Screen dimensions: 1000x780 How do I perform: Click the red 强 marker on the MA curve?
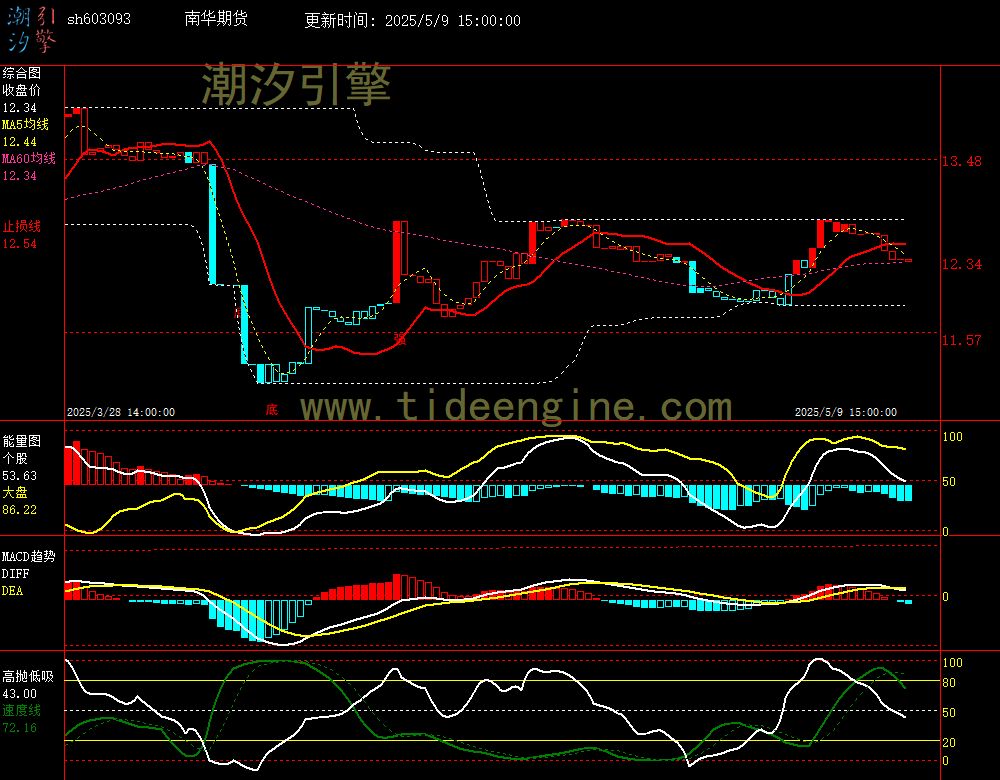pyautogui.click(x=399, y=338)
